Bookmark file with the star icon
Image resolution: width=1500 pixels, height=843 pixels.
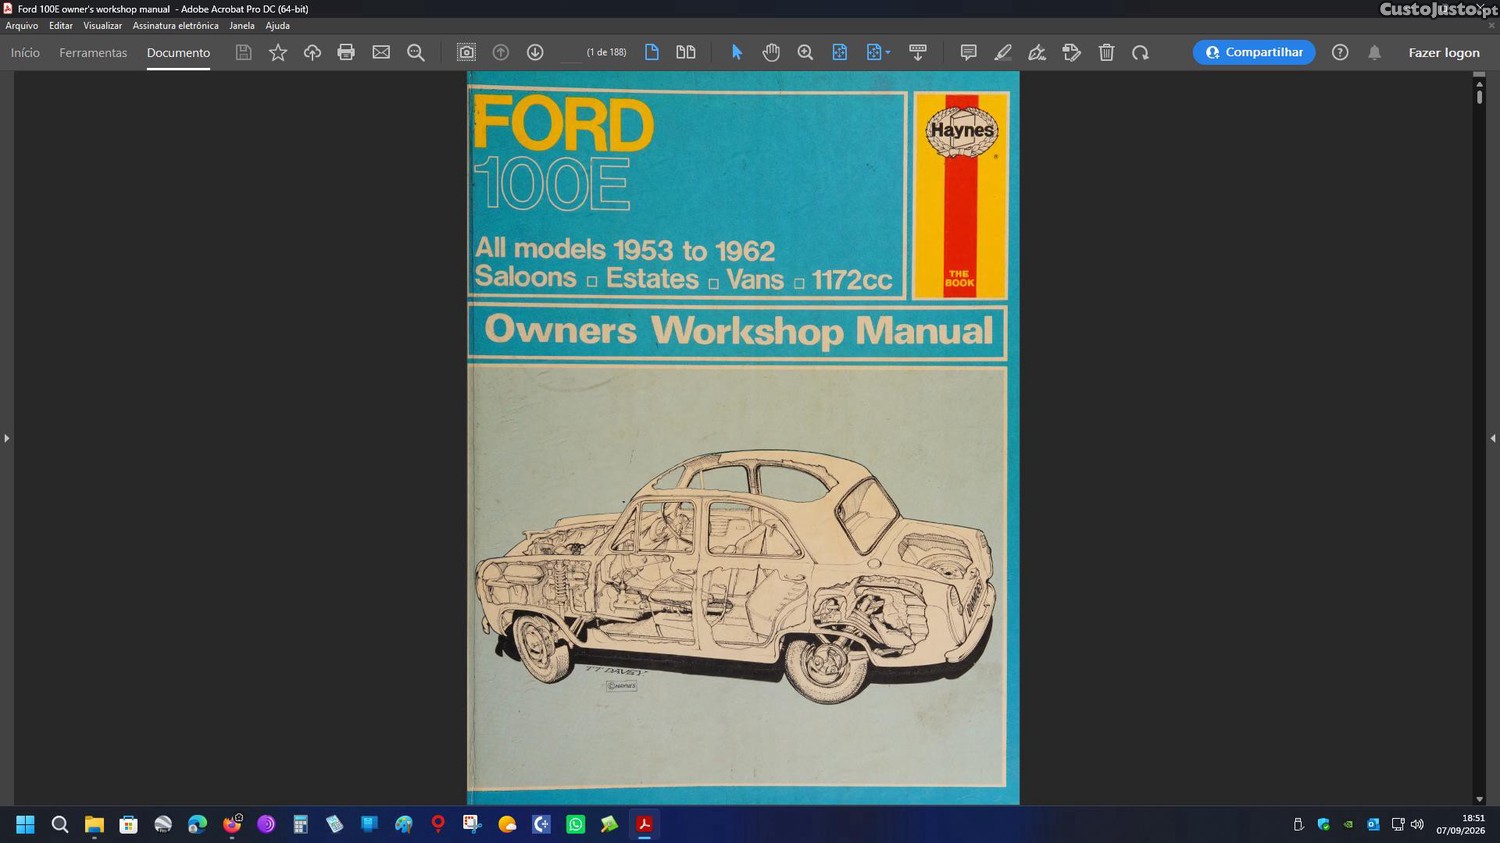click(x=278, y=52)
